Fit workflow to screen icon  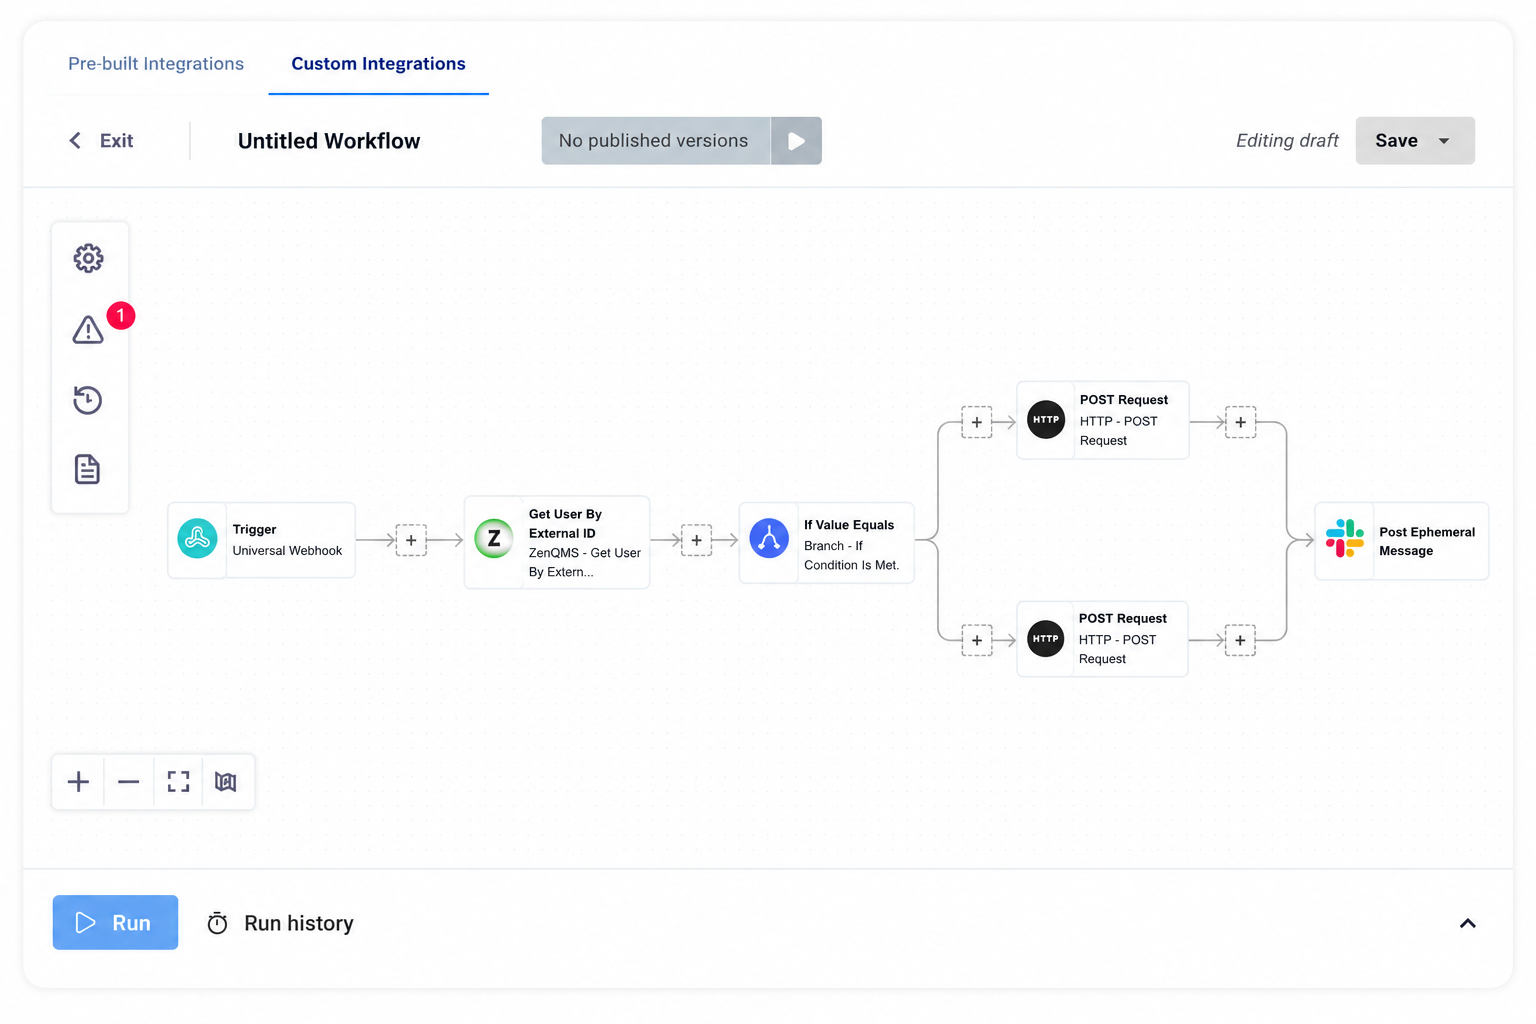[x=178, y=782]
